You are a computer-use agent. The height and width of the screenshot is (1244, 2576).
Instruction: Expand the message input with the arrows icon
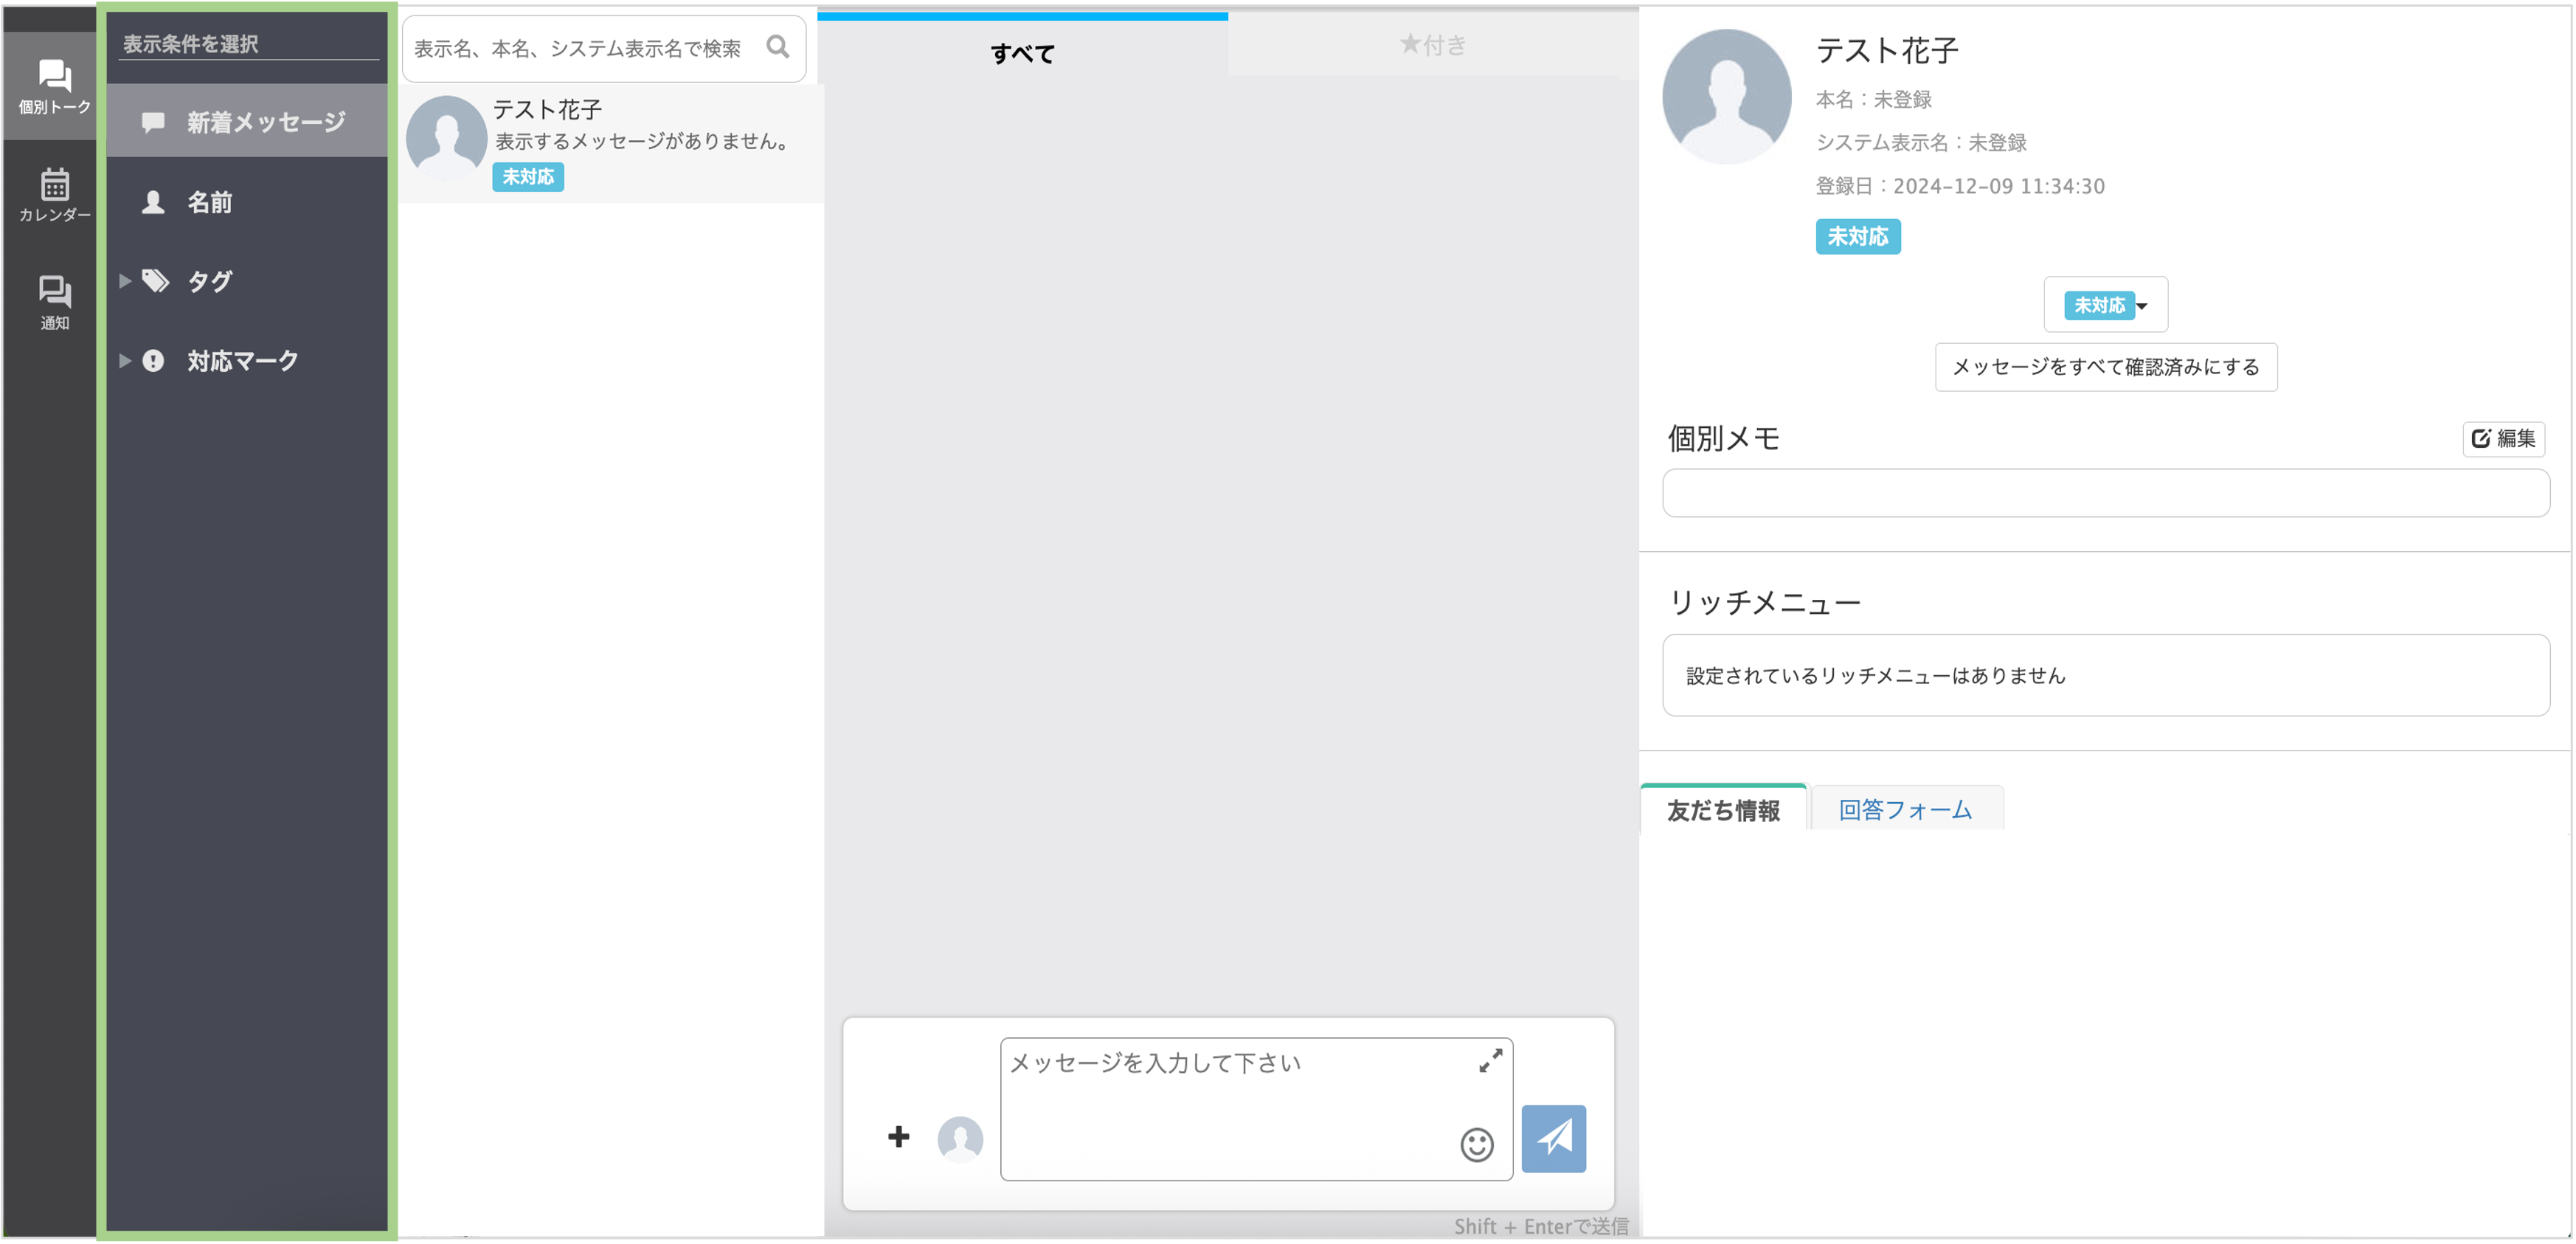pyautogui.click(x=1490, y=1061)
